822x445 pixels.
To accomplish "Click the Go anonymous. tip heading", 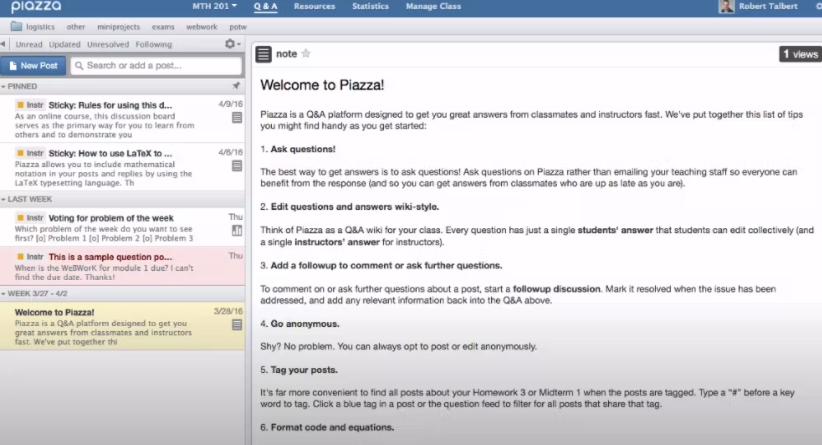I will [x=305, y=324].
